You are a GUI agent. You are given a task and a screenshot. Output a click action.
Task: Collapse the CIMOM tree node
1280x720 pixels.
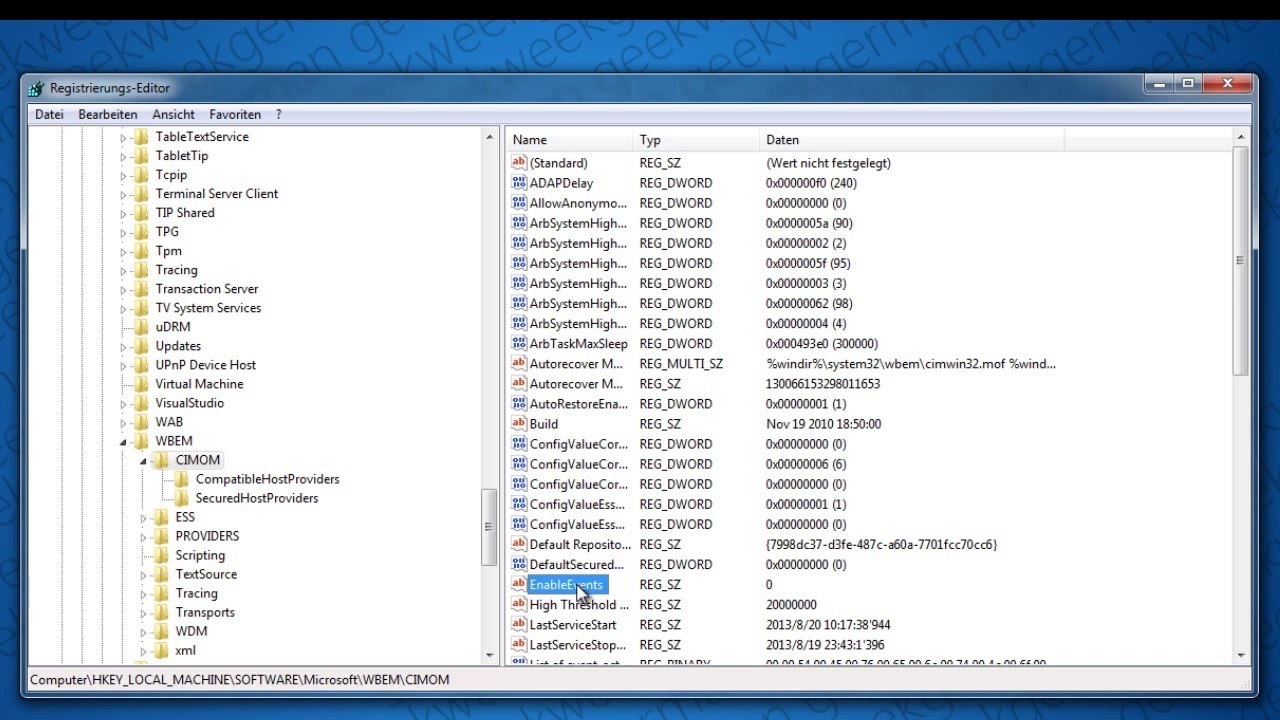point(144,461)
